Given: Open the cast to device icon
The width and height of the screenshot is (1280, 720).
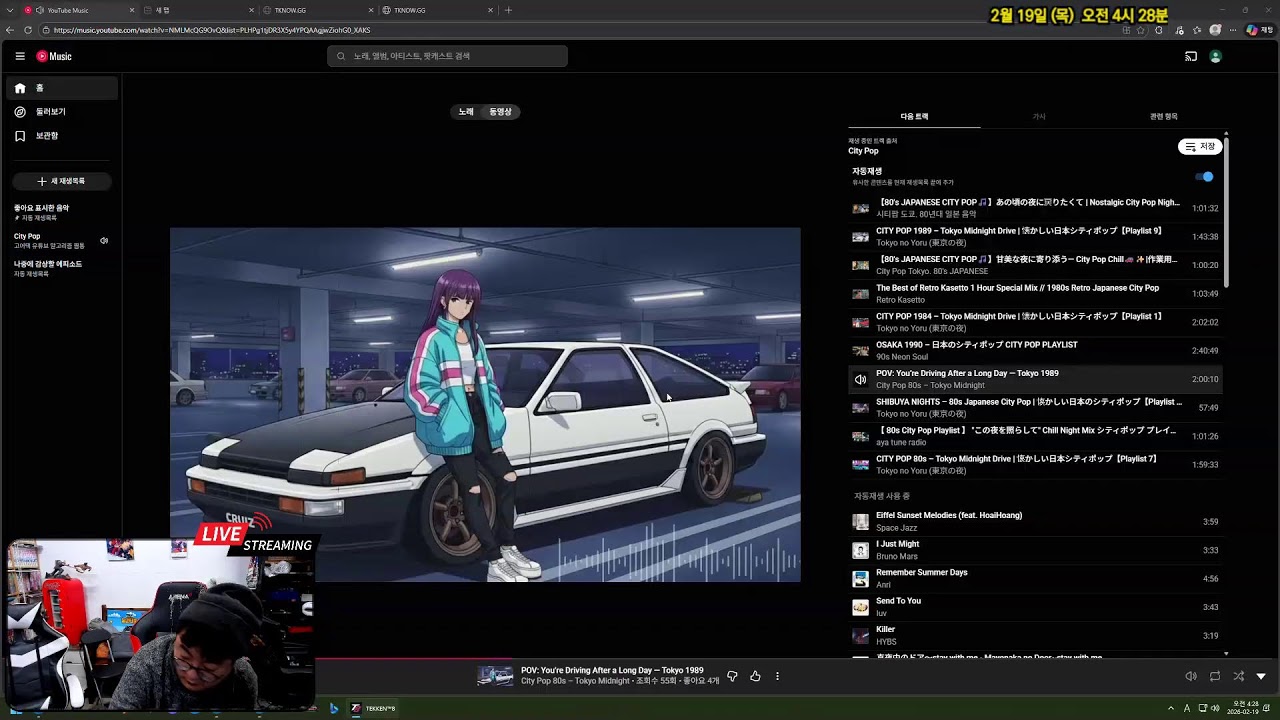Looking at the screenshot, I should pyautogui.click(x=1191, y=57).
